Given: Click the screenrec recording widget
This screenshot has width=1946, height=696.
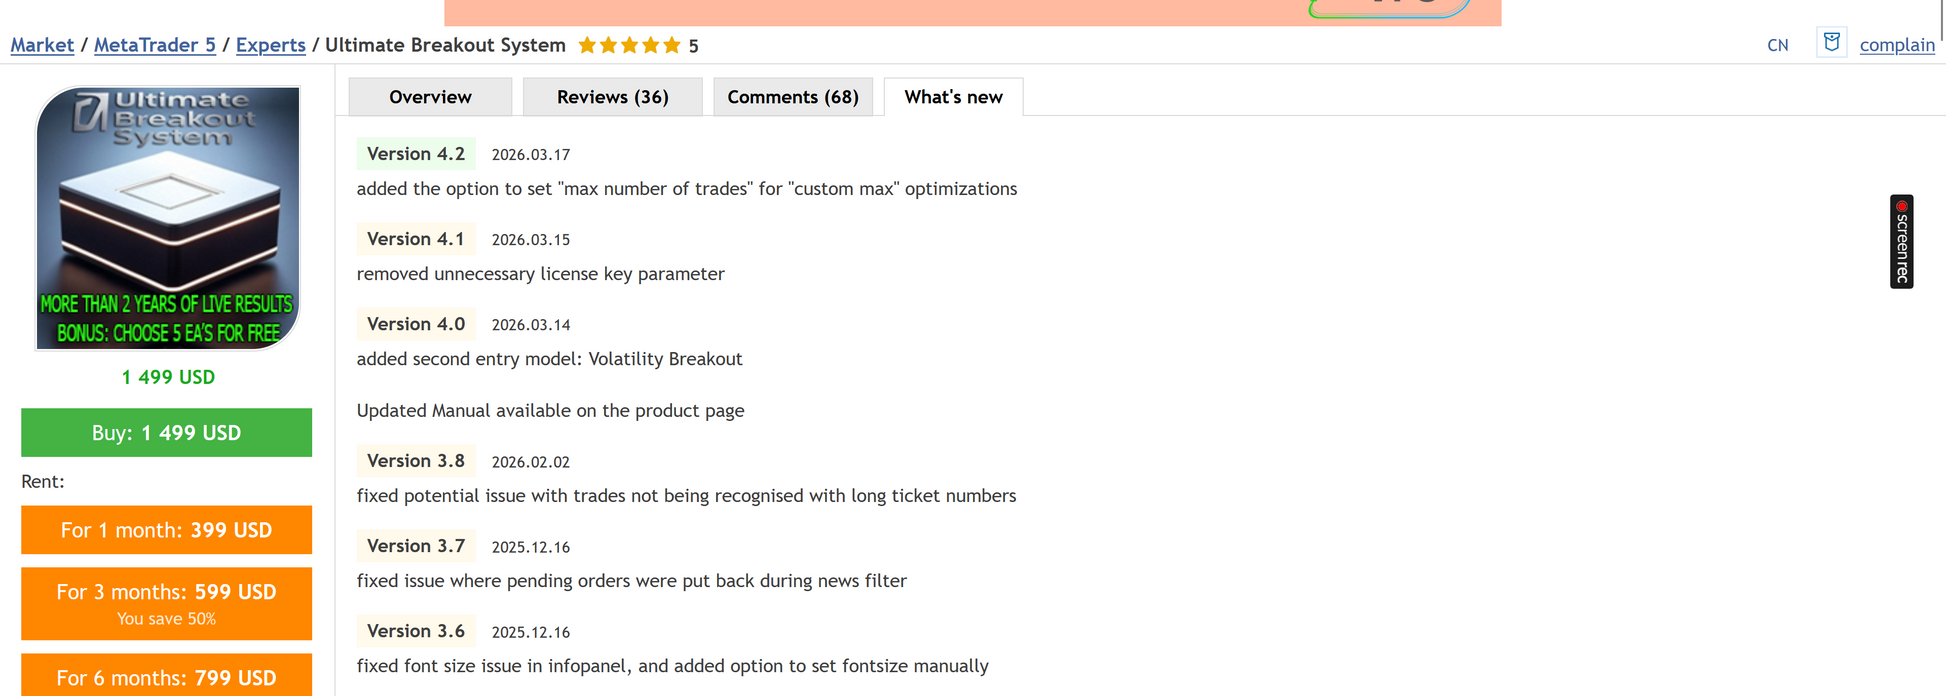Looking at the screenshot, I should pyautogui.click(x=1901, y=241).
